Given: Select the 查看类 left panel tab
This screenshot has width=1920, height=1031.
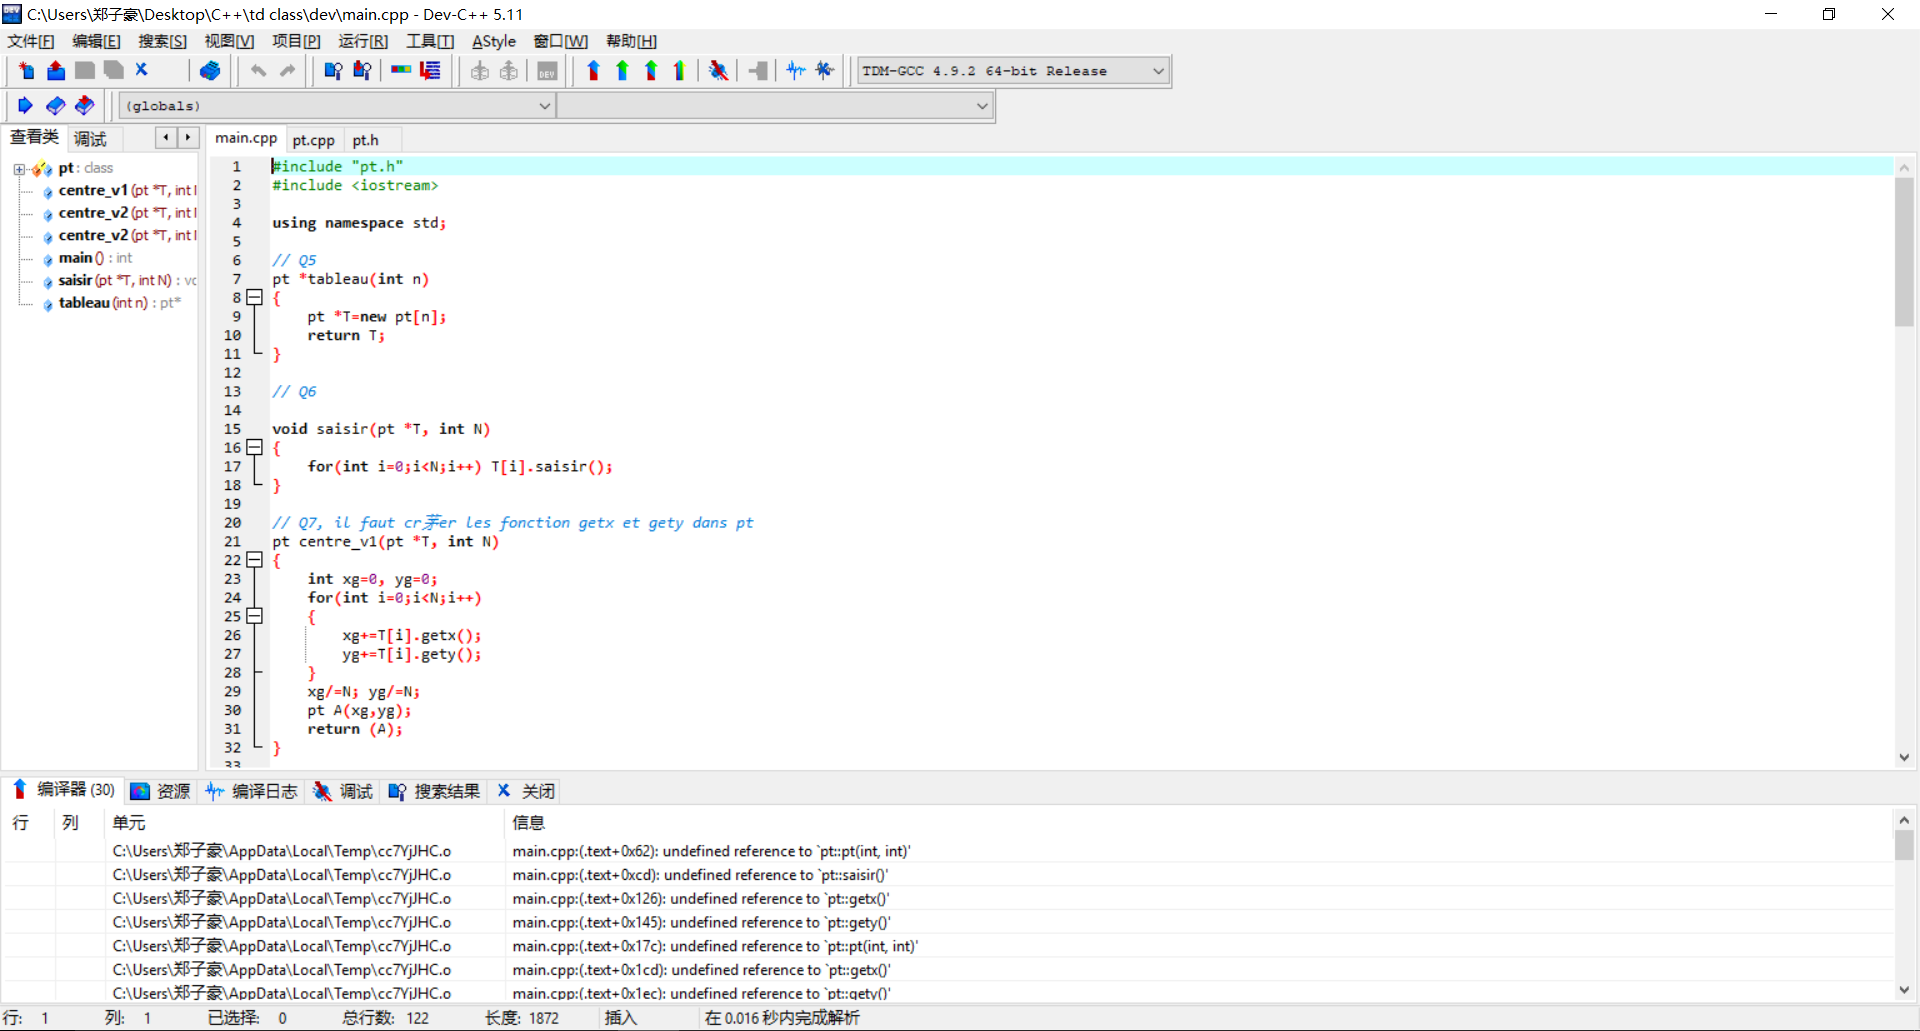Looking at the screenshot, I should tap(34, 137).
